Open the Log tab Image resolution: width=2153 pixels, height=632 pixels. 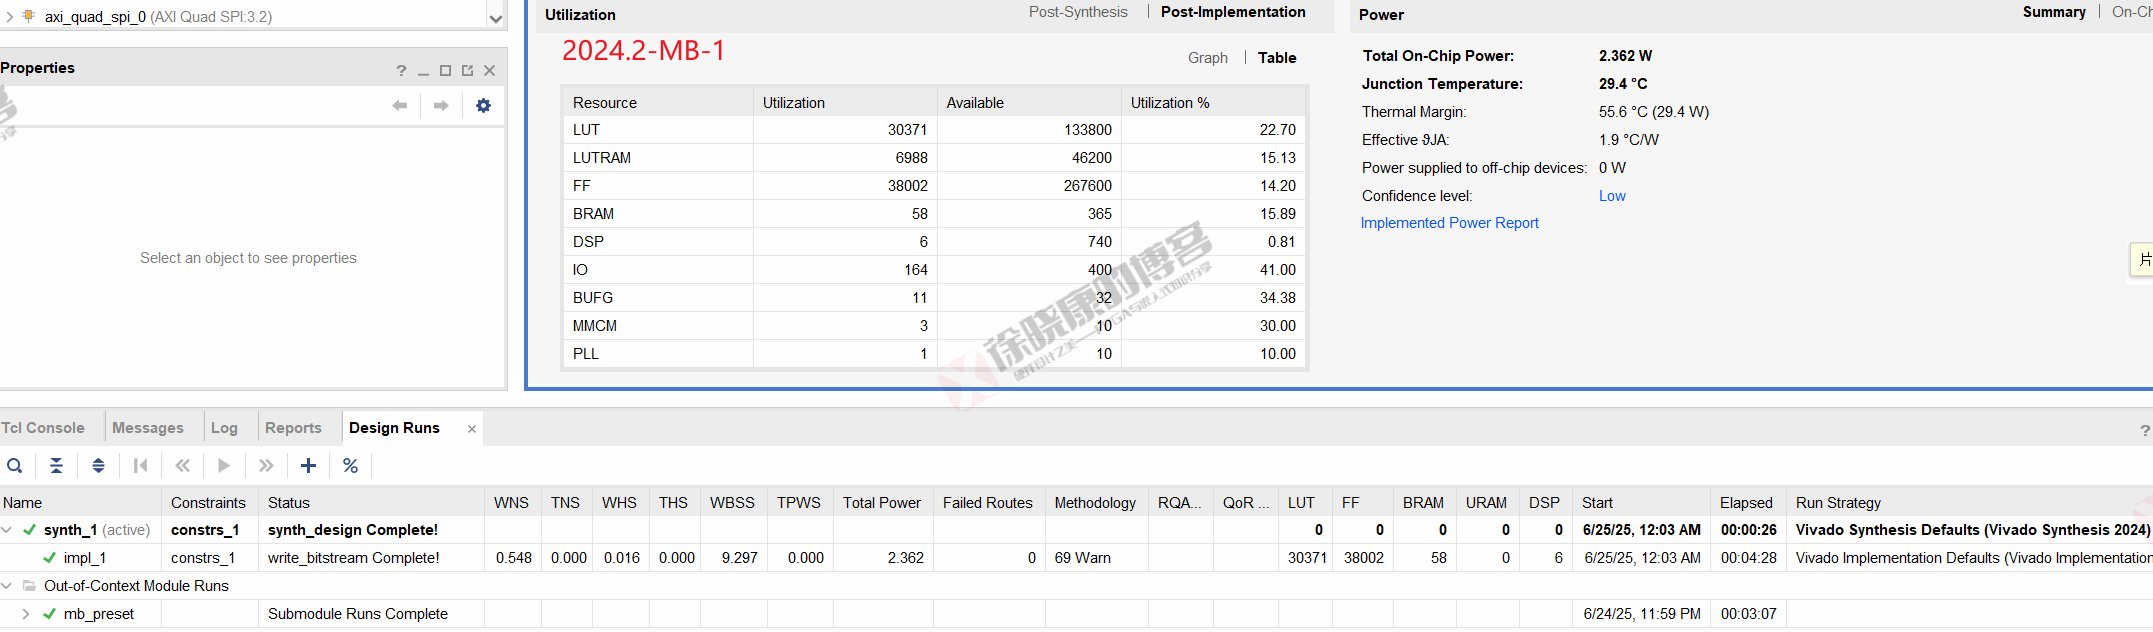225,428
